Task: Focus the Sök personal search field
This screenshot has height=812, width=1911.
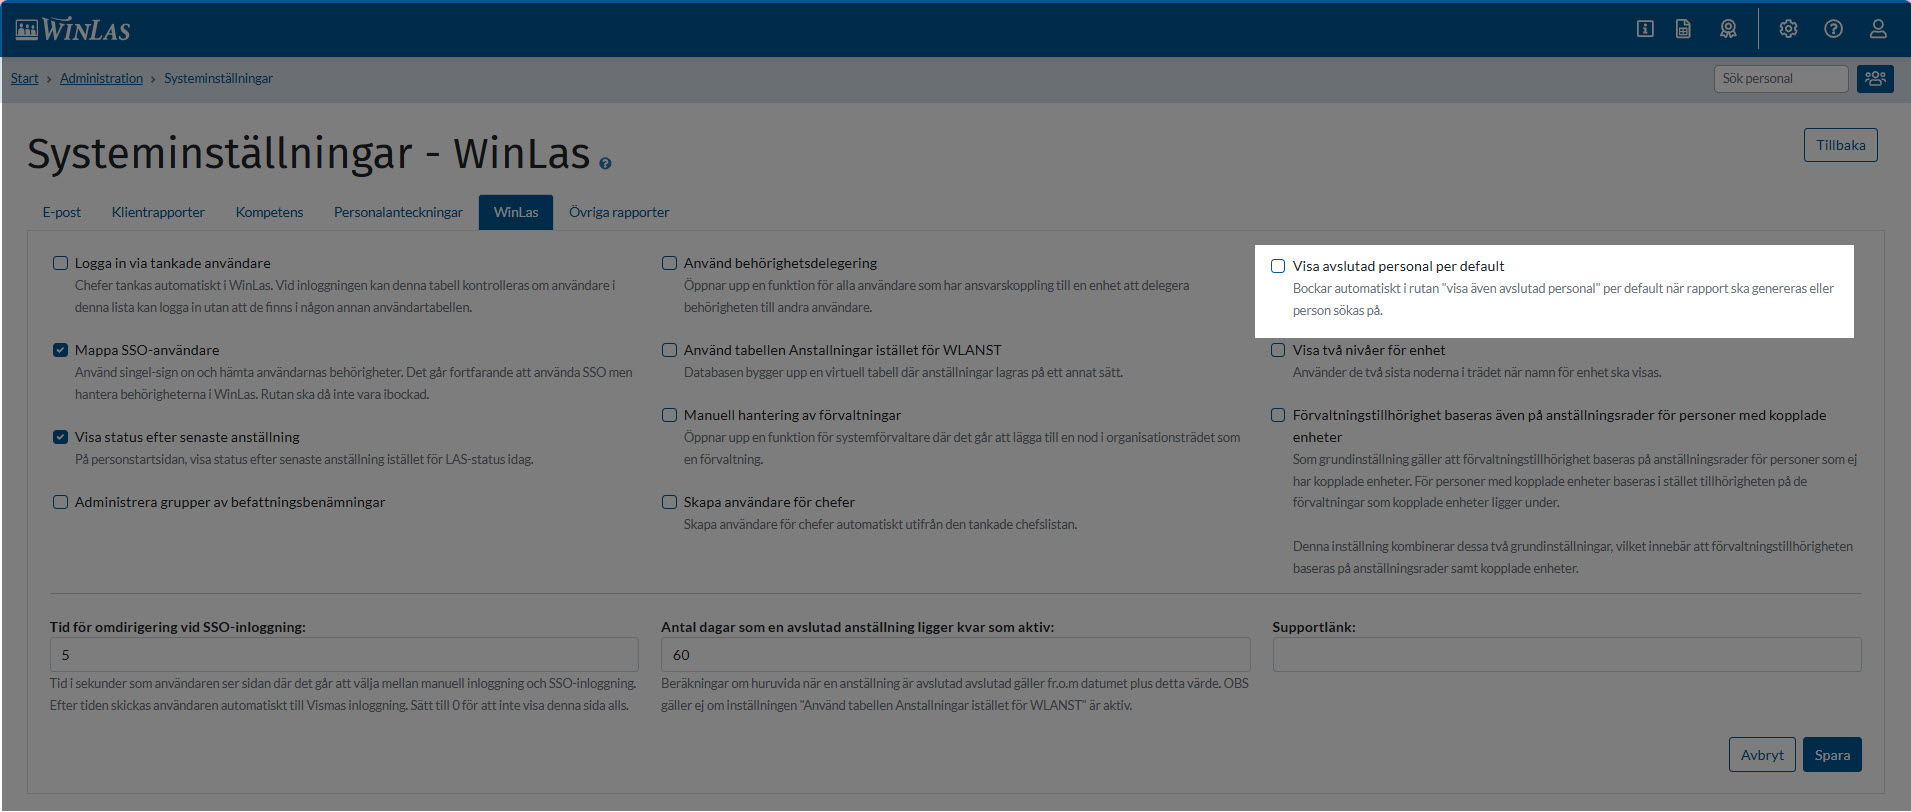Action: point(1781,78)
